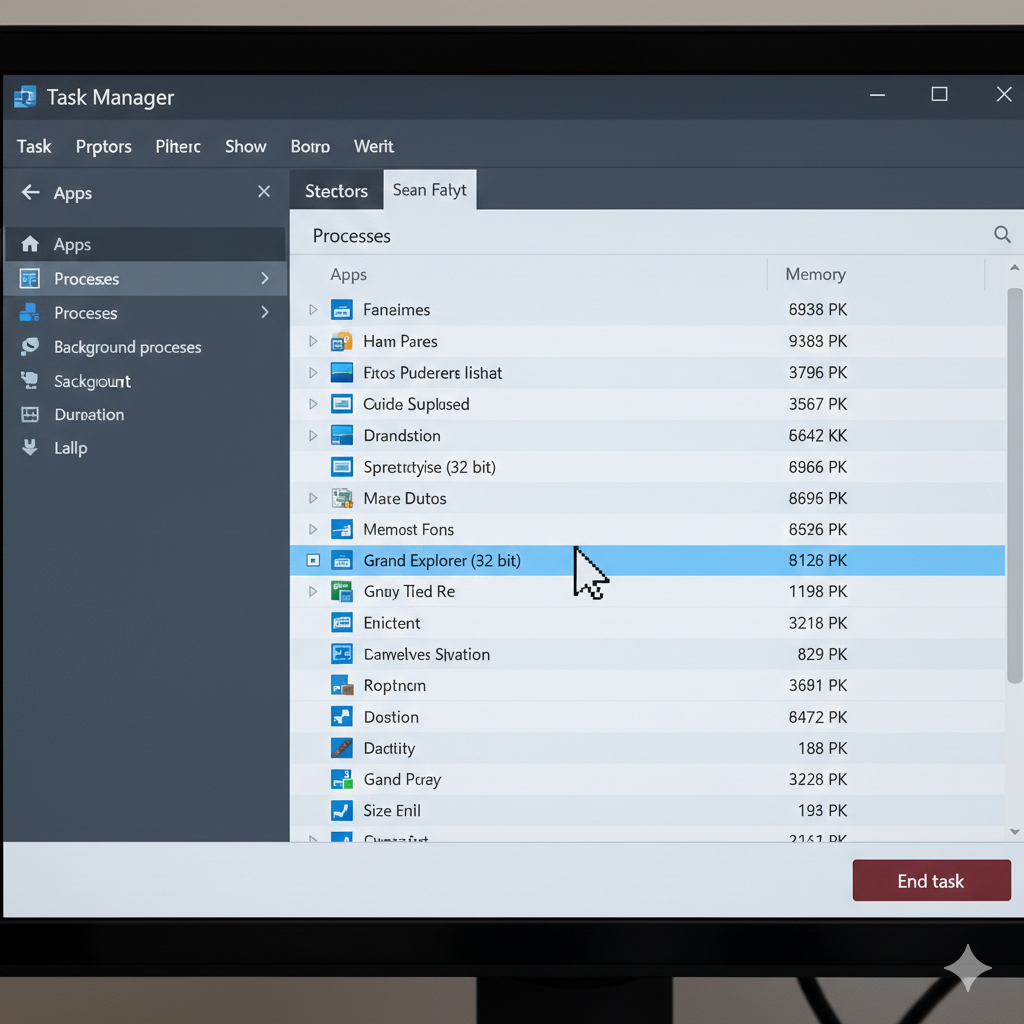The image size is (1024, 1024).
Task: Click the Dactiity app icon
Action: (342, 748)
